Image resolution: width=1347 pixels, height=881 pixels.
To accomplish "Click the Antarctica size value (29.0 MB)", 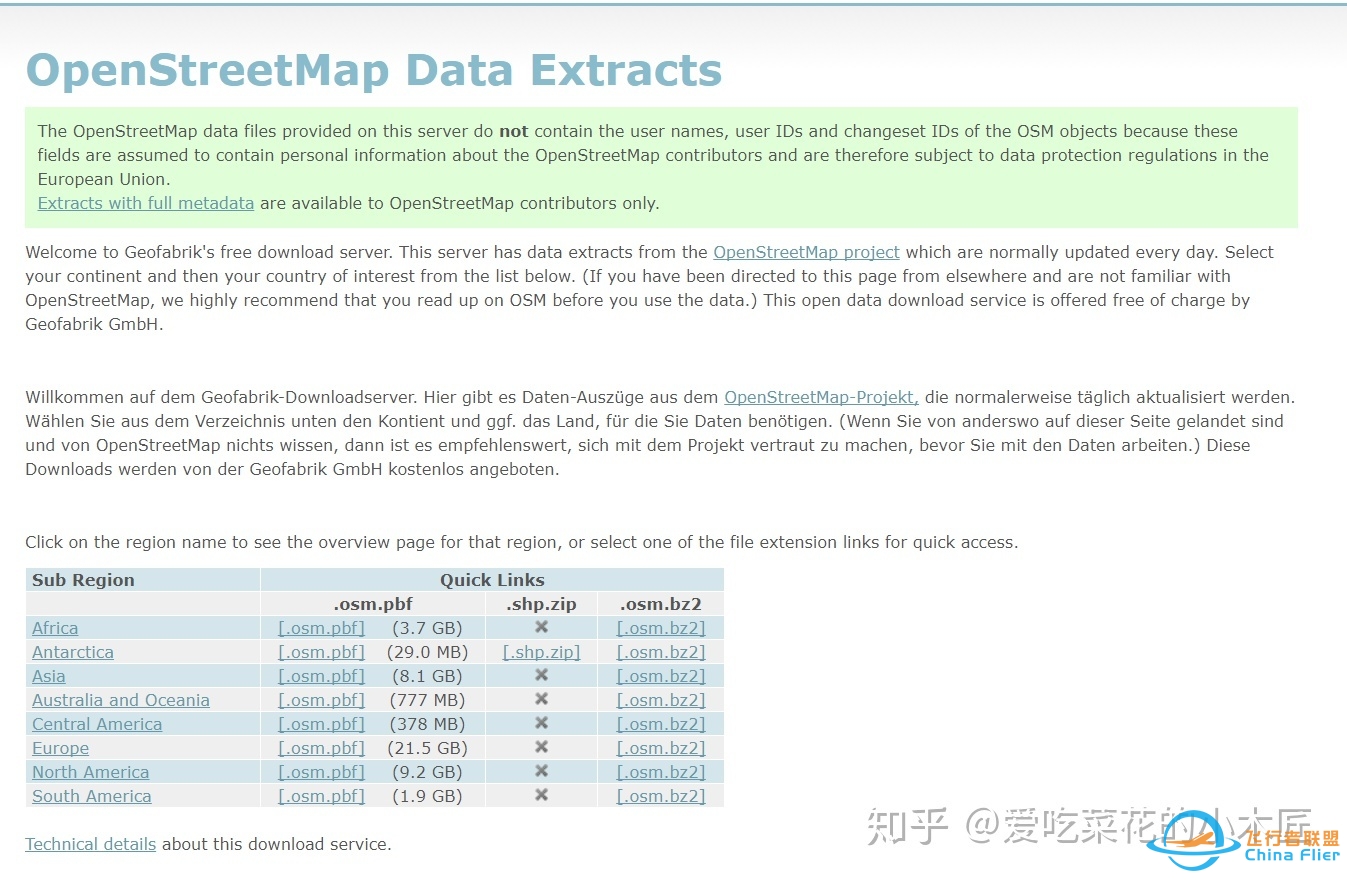I will pos(427,652).
